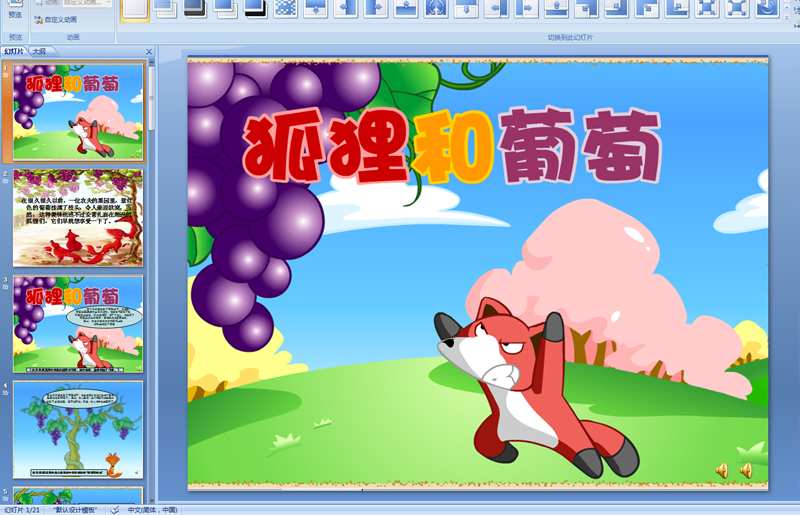Select slide 3 thumbnail with speech bubble
800x515 pixels.
78,324
